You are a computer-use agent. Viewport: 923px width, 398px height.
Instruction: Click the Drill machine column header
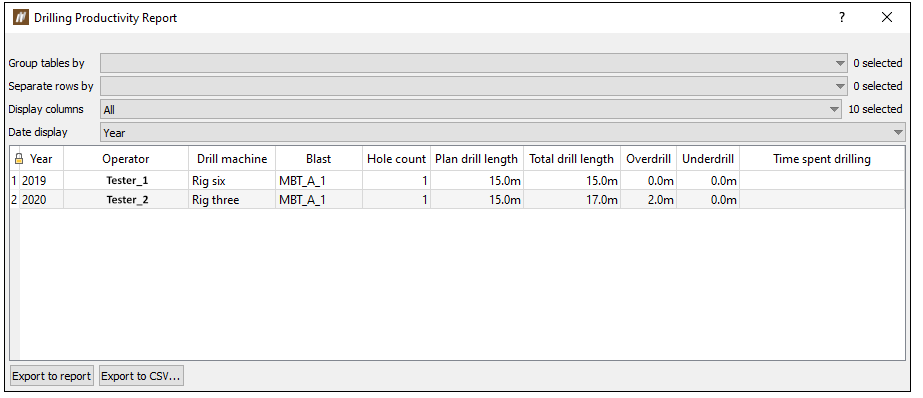[x=232, y=159]
